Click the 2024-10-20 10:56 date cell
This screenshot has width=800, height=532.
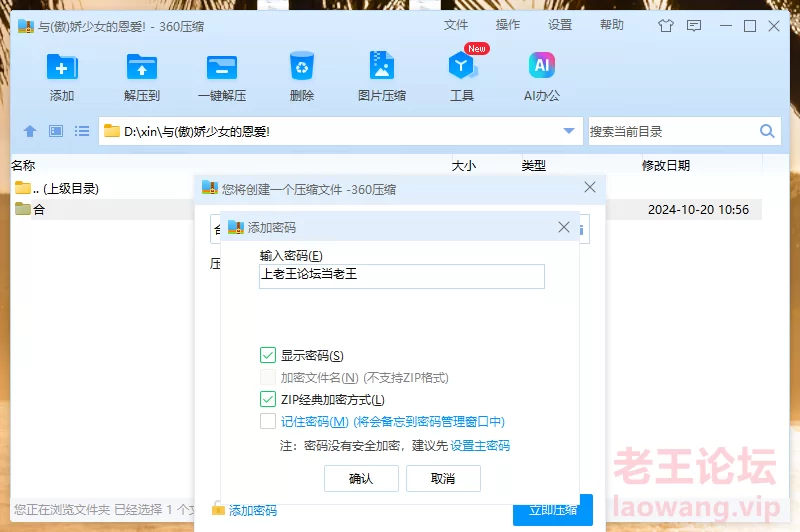tap(698, 210)
